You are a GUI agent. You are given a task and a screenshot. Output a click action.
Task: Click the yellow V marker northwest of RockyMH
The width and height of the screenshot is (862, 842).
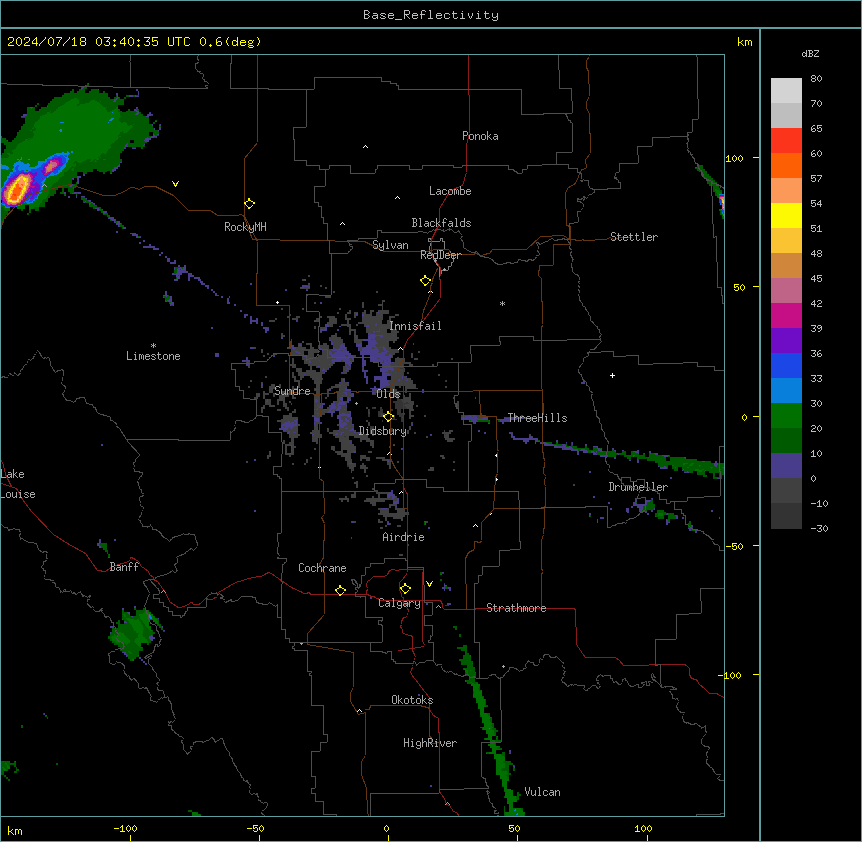175,184
